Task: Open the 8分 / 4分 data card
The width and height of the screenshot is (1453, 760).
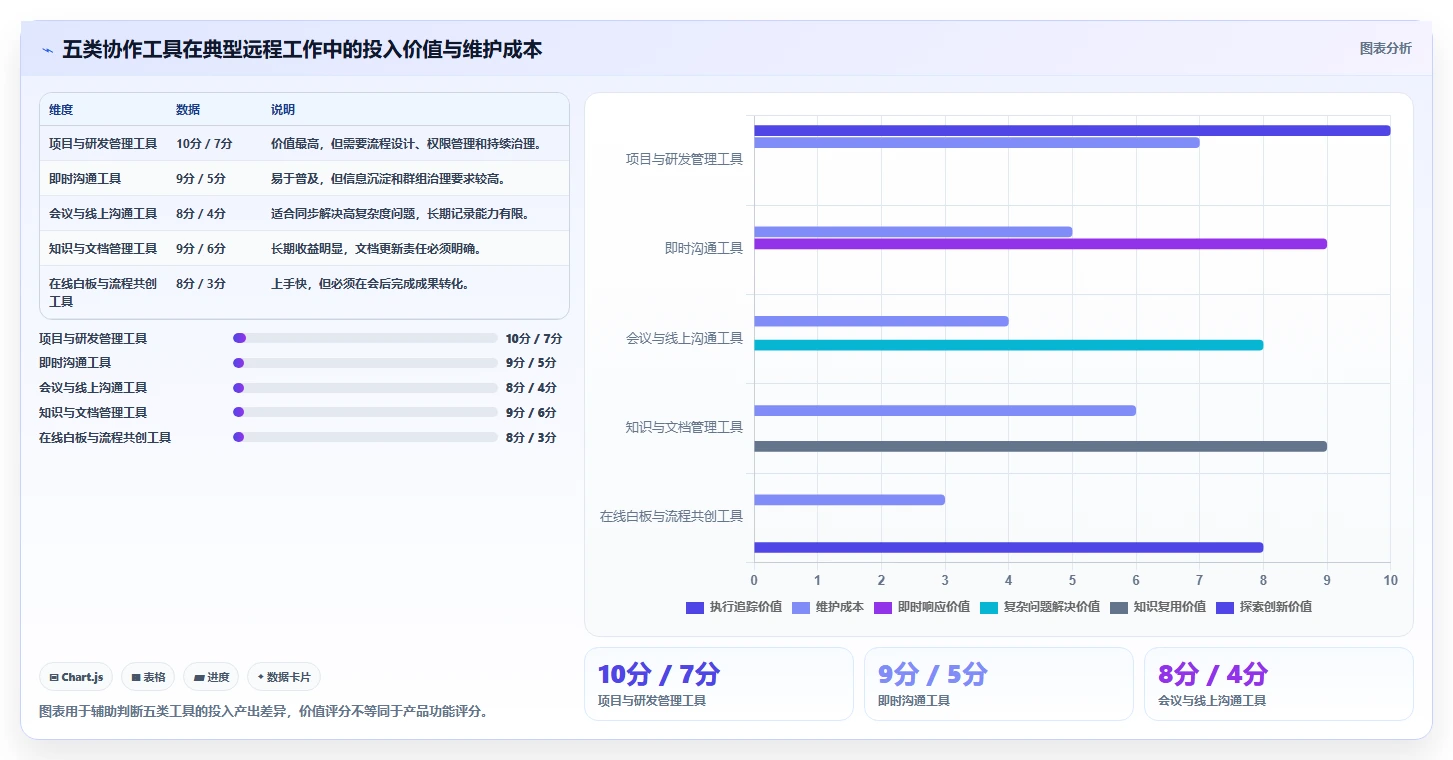Action: point(1278,684)
